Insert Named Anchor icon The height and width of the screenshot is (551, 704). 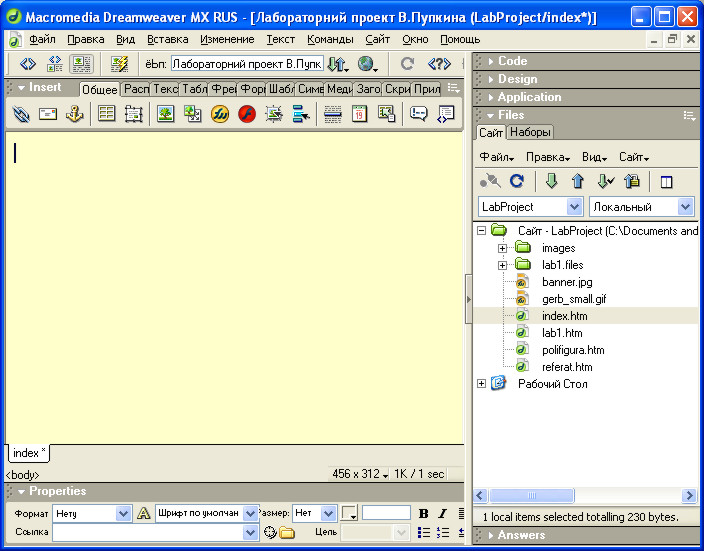coord(75,114)
